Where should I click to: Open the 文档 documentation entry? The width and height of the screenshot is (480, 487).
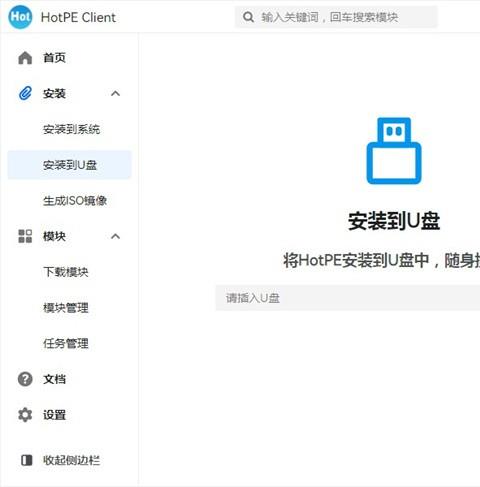tap(54, 379)
